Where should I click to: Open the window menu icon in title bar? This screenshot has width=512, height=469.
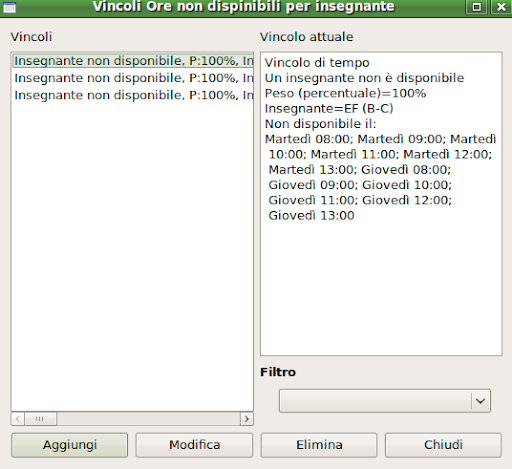[9, 7]
